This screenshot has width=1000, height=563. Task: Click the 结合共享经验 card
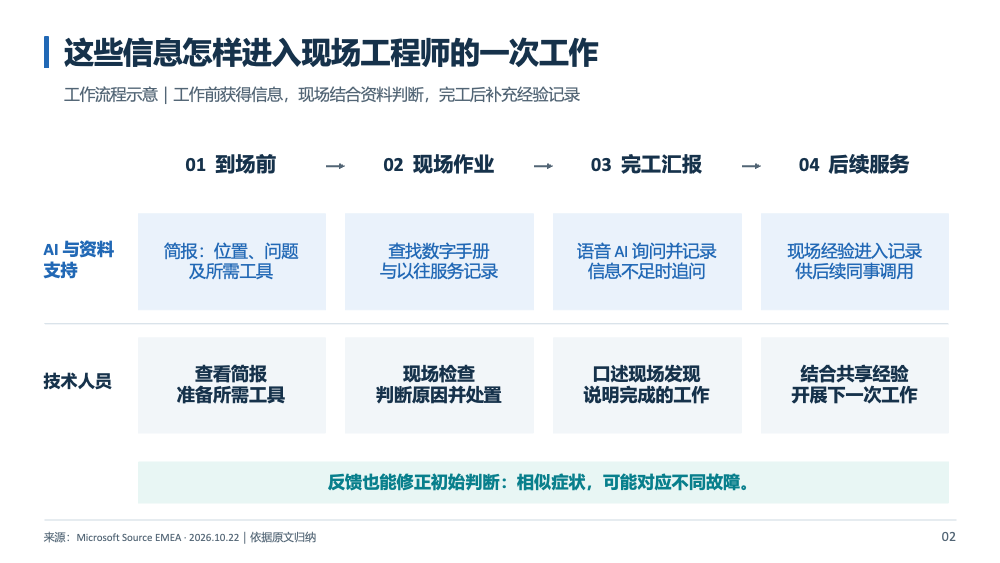pos(855,385)
